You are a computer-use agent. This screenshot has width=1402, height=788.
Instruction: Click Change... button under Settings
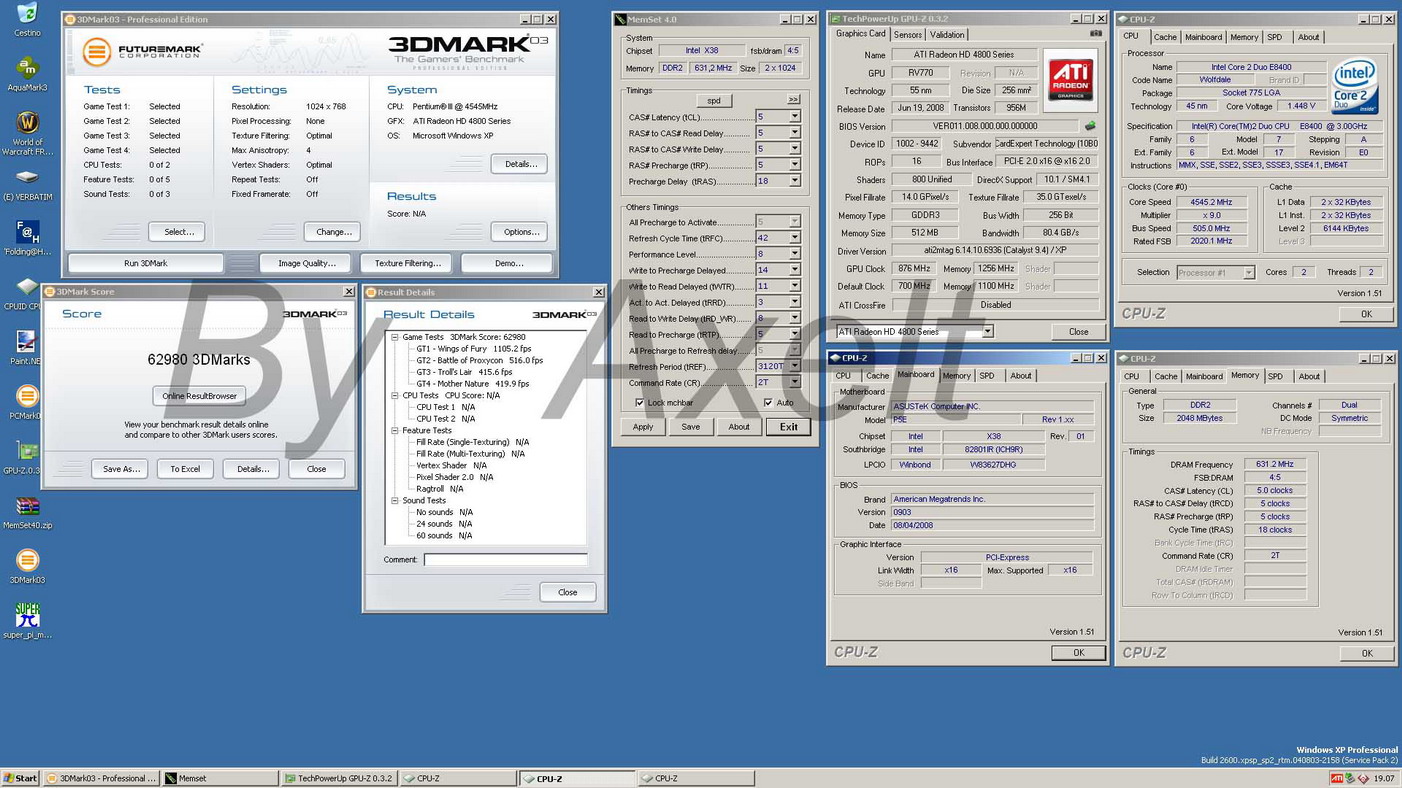tap(333, 232)
